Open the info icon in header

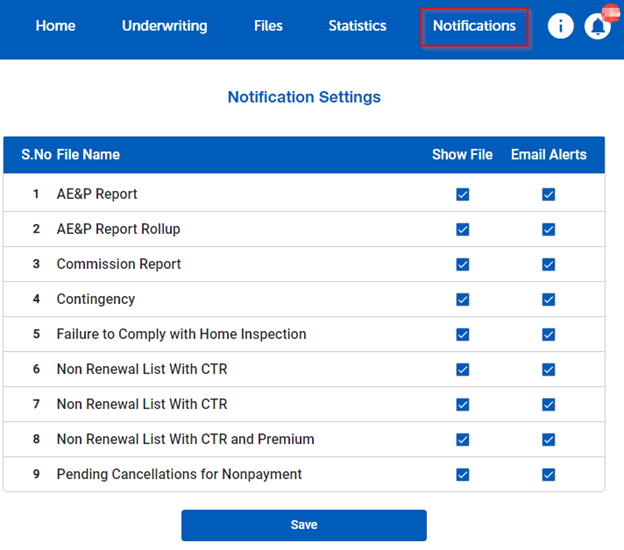(560, 26)
